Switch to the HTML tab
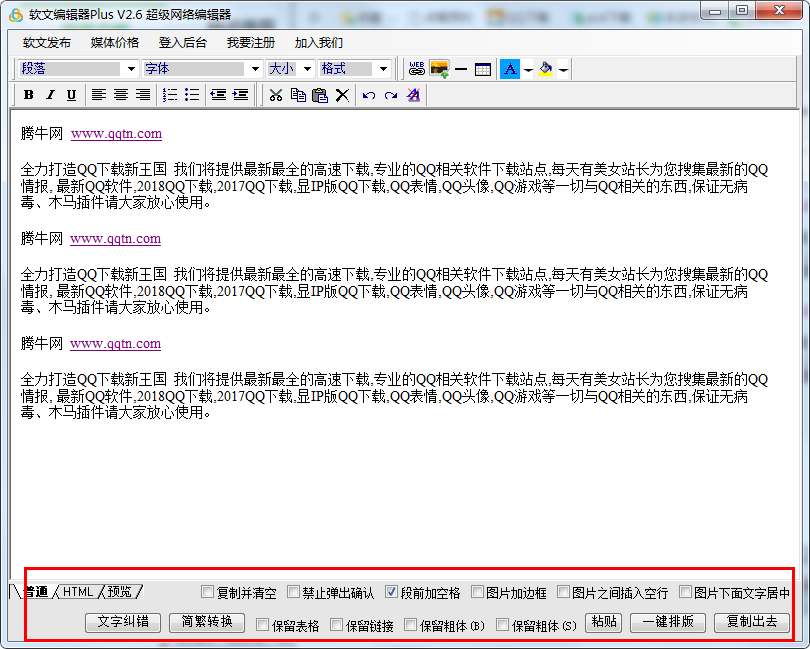The height and width of the screenshot is (649, 810). (x=77, y=592)
